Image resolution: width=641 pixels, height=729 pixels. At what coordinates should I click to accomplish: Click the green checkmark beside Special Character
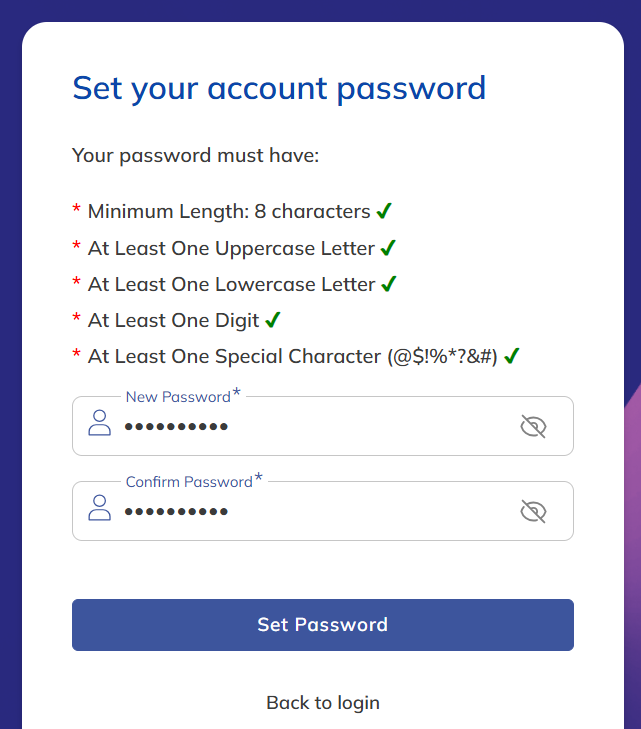tap(511, 356)
